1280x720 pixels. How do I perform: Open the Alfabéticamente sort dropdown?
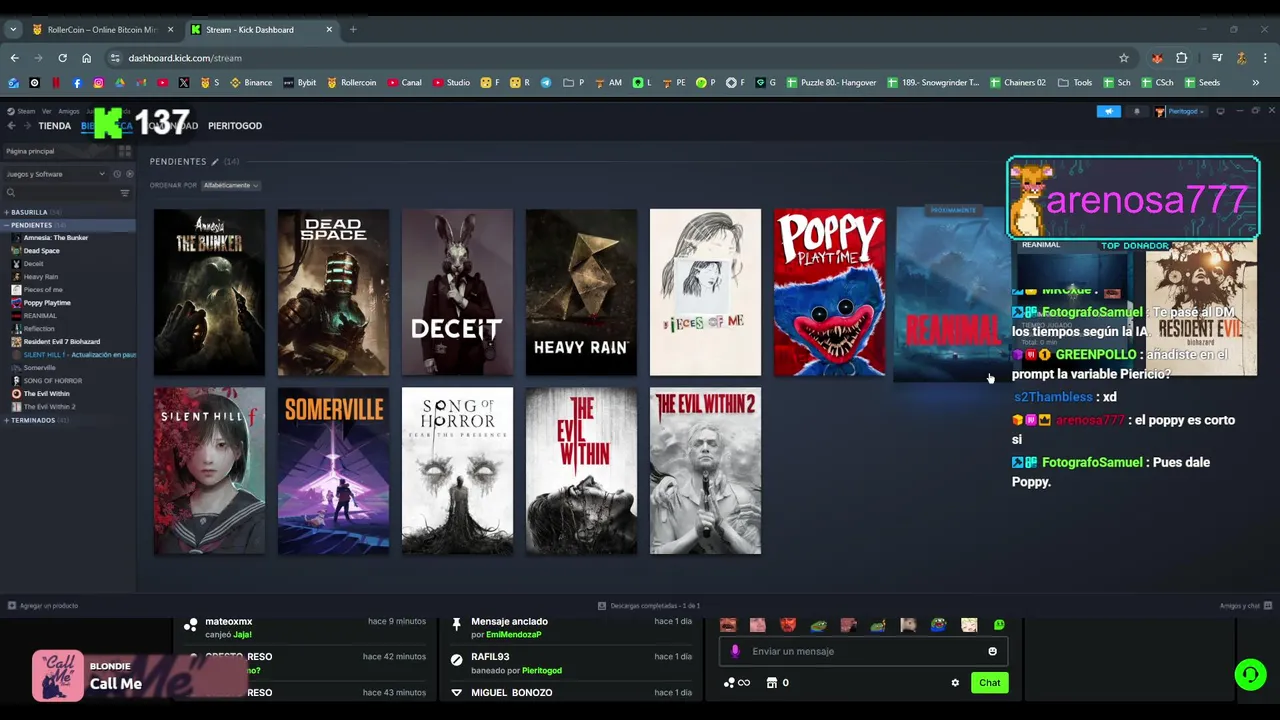pos(231,185)
